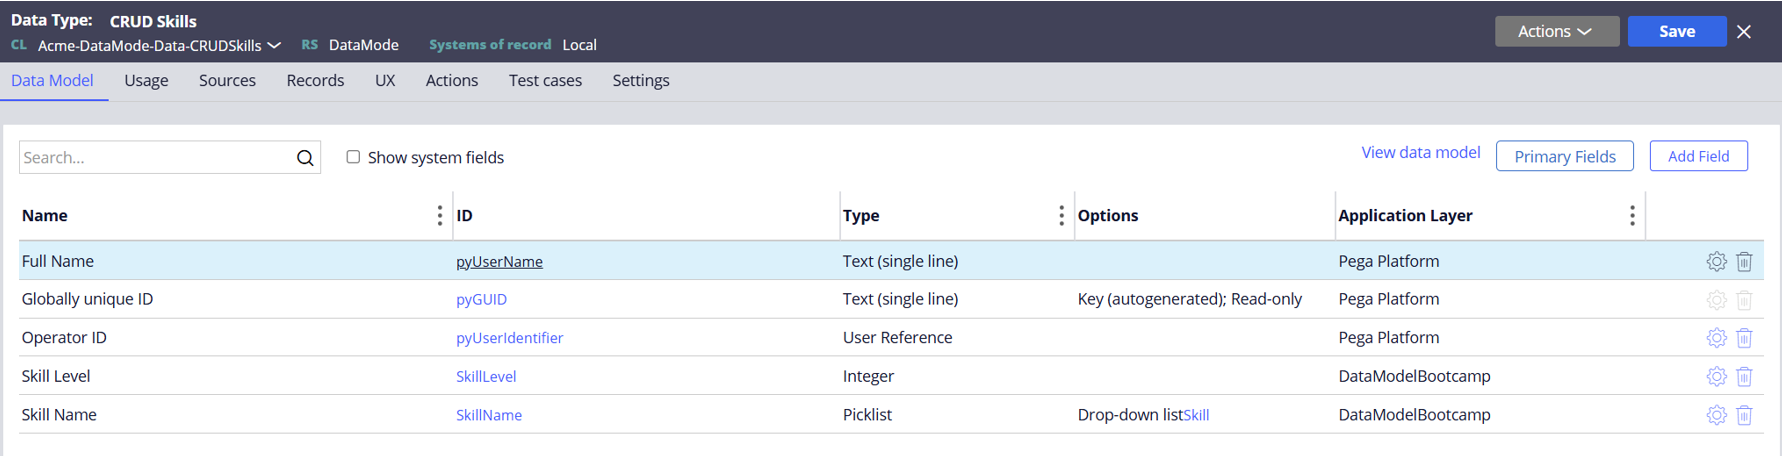1782x456 pixels.
Task: Close the data type with X icon
Action: click(x=1744, y=32)
